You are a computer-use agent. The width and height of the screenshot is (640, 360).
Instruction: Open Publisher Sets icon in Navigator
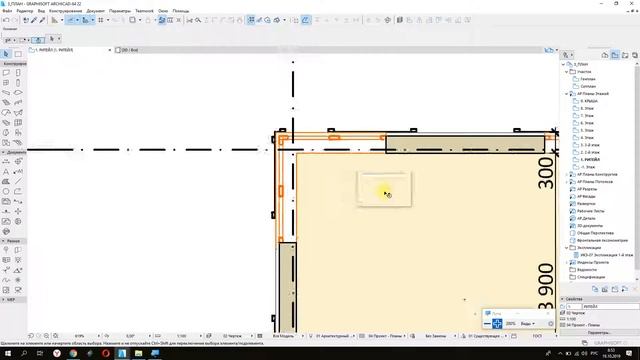[x=635, y=55]
